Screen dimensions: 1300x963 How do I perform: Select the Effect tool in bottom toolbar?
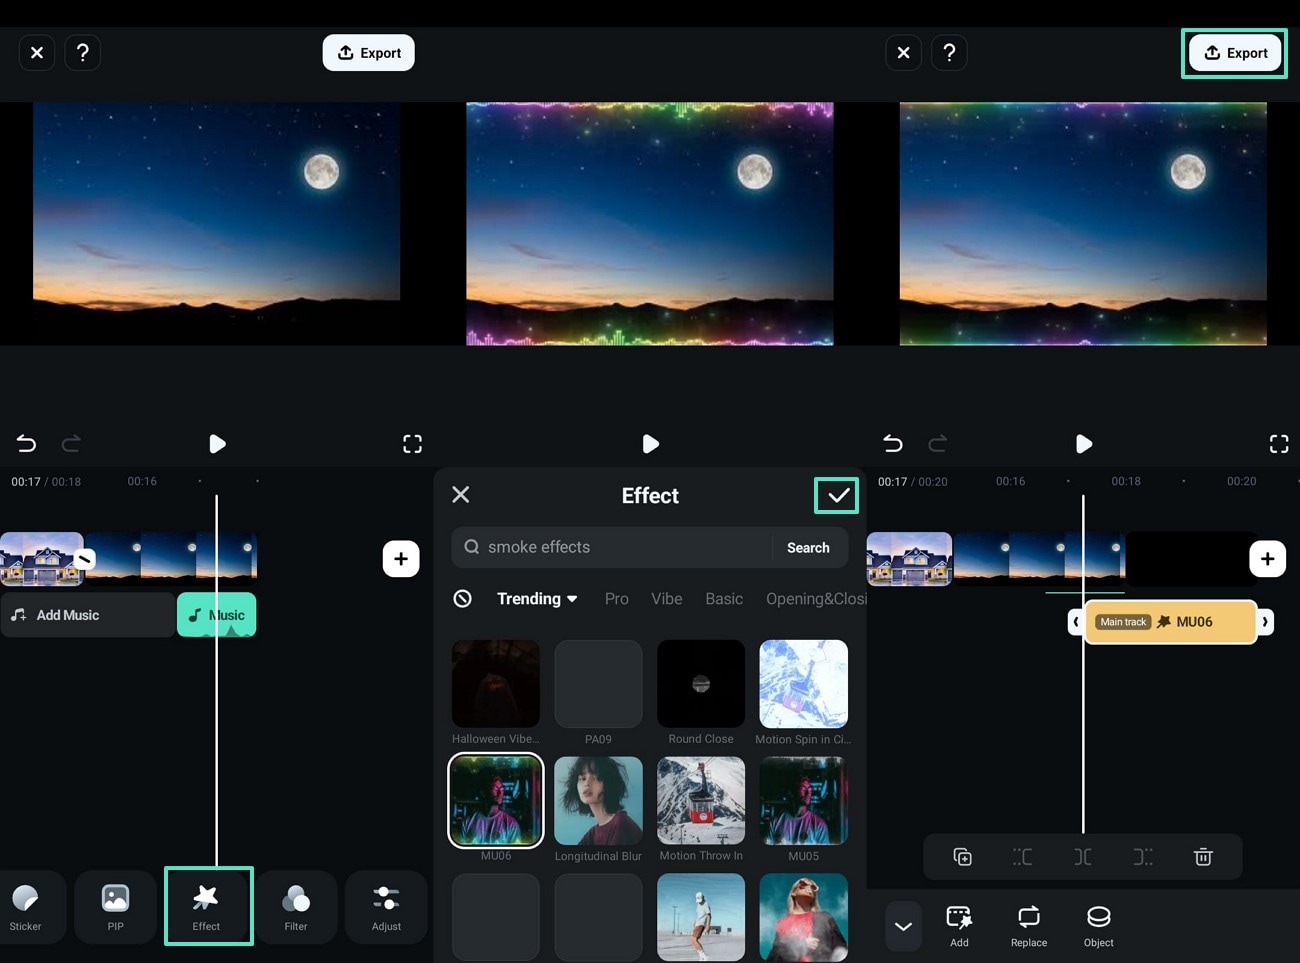coord(207,907)
